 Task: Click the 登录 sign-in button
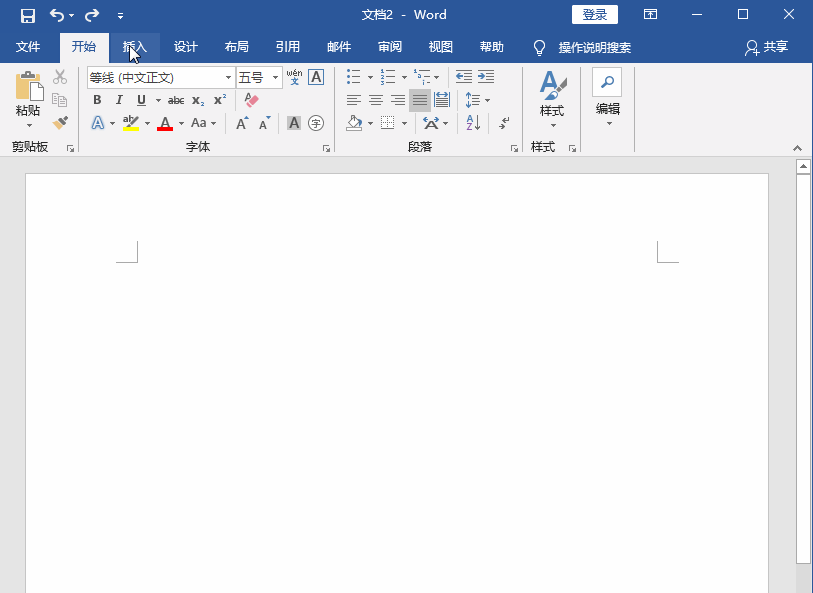tap(594, 14)
